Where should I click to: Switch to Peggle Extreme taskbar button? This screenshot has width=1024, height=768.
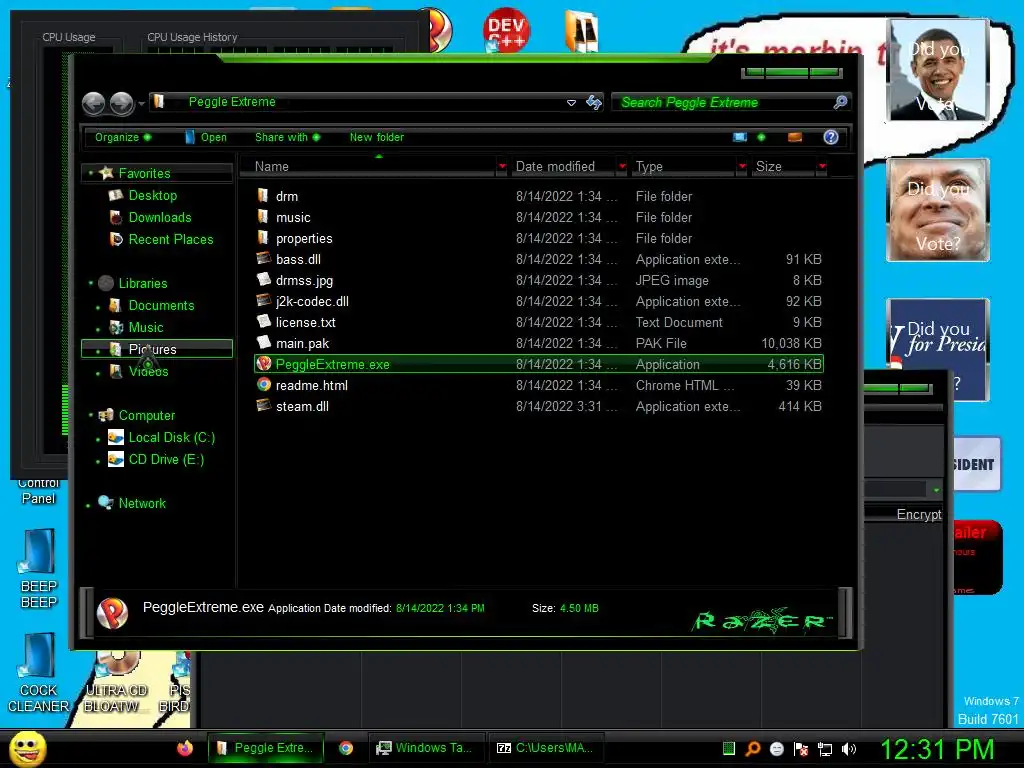click(266, 748)
